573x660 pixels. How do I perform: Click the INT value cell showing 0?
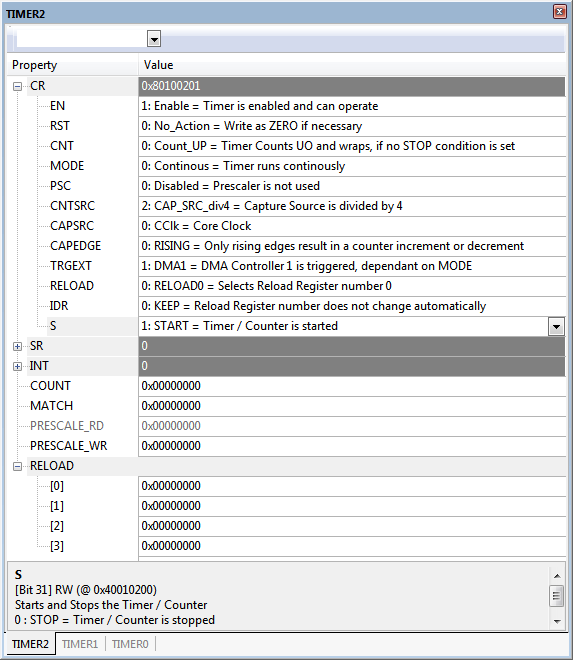[x=352, y=366]
